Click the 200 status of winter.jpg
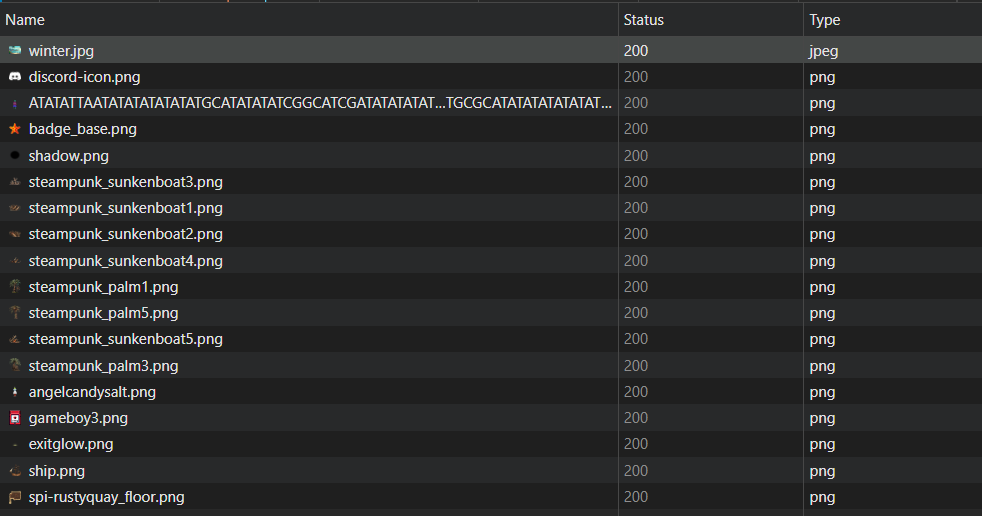Viewport: 982px width, 516px height. pos(635,50)
